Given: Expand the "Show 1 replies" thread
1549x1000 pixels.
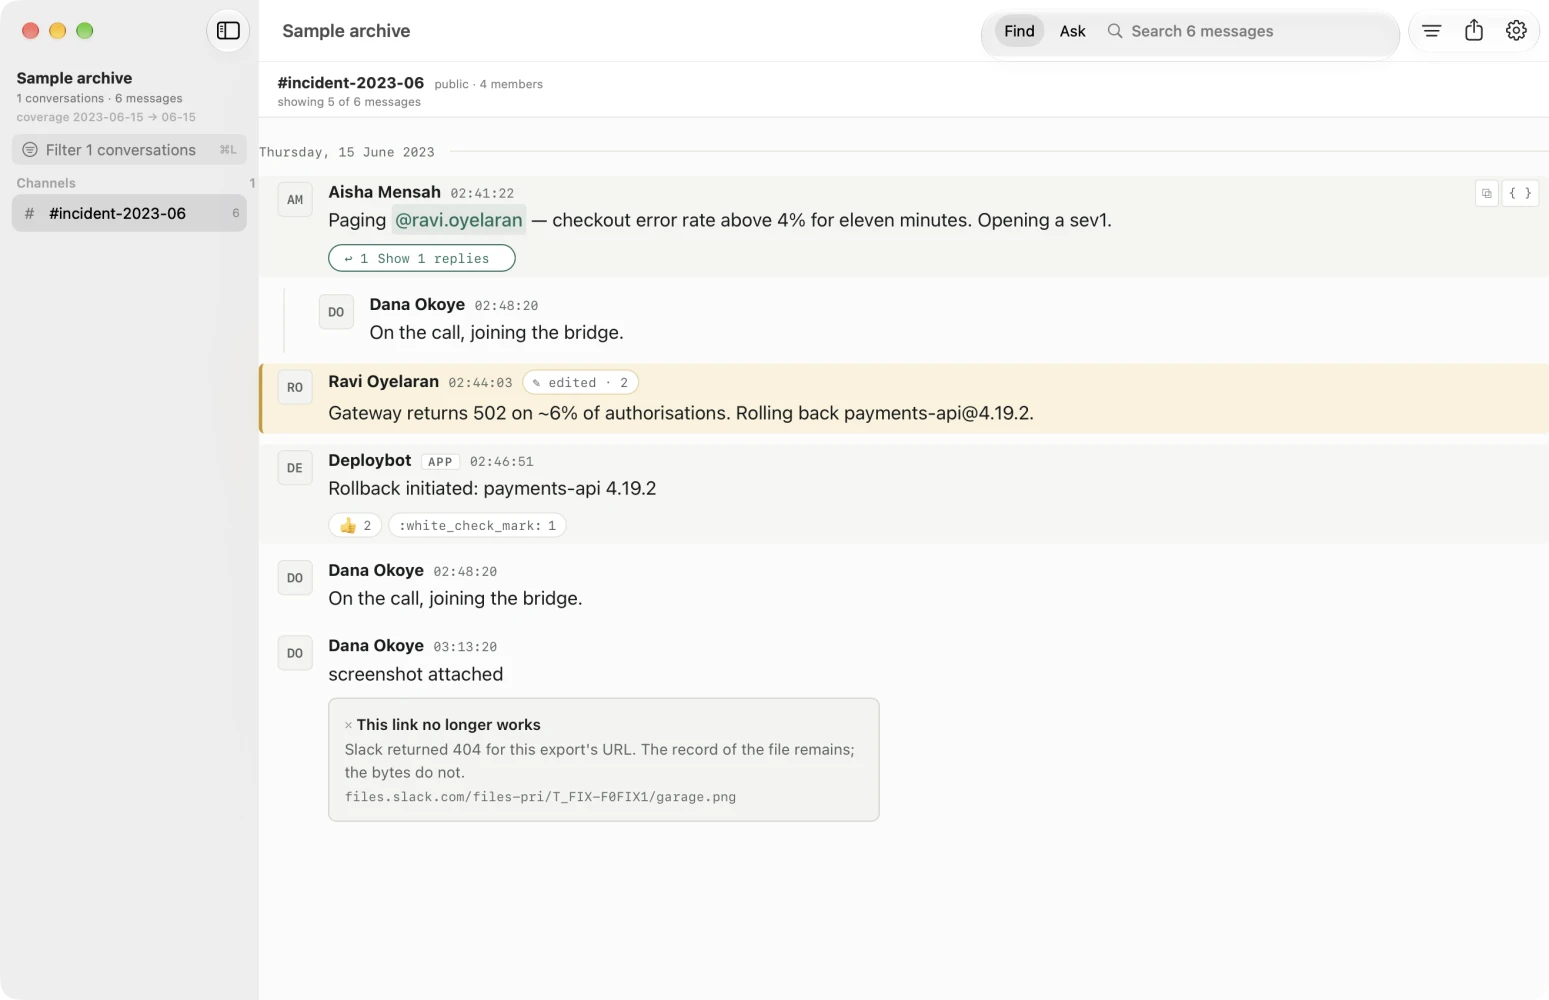Looking at the screenshot, I should [422, 258].
